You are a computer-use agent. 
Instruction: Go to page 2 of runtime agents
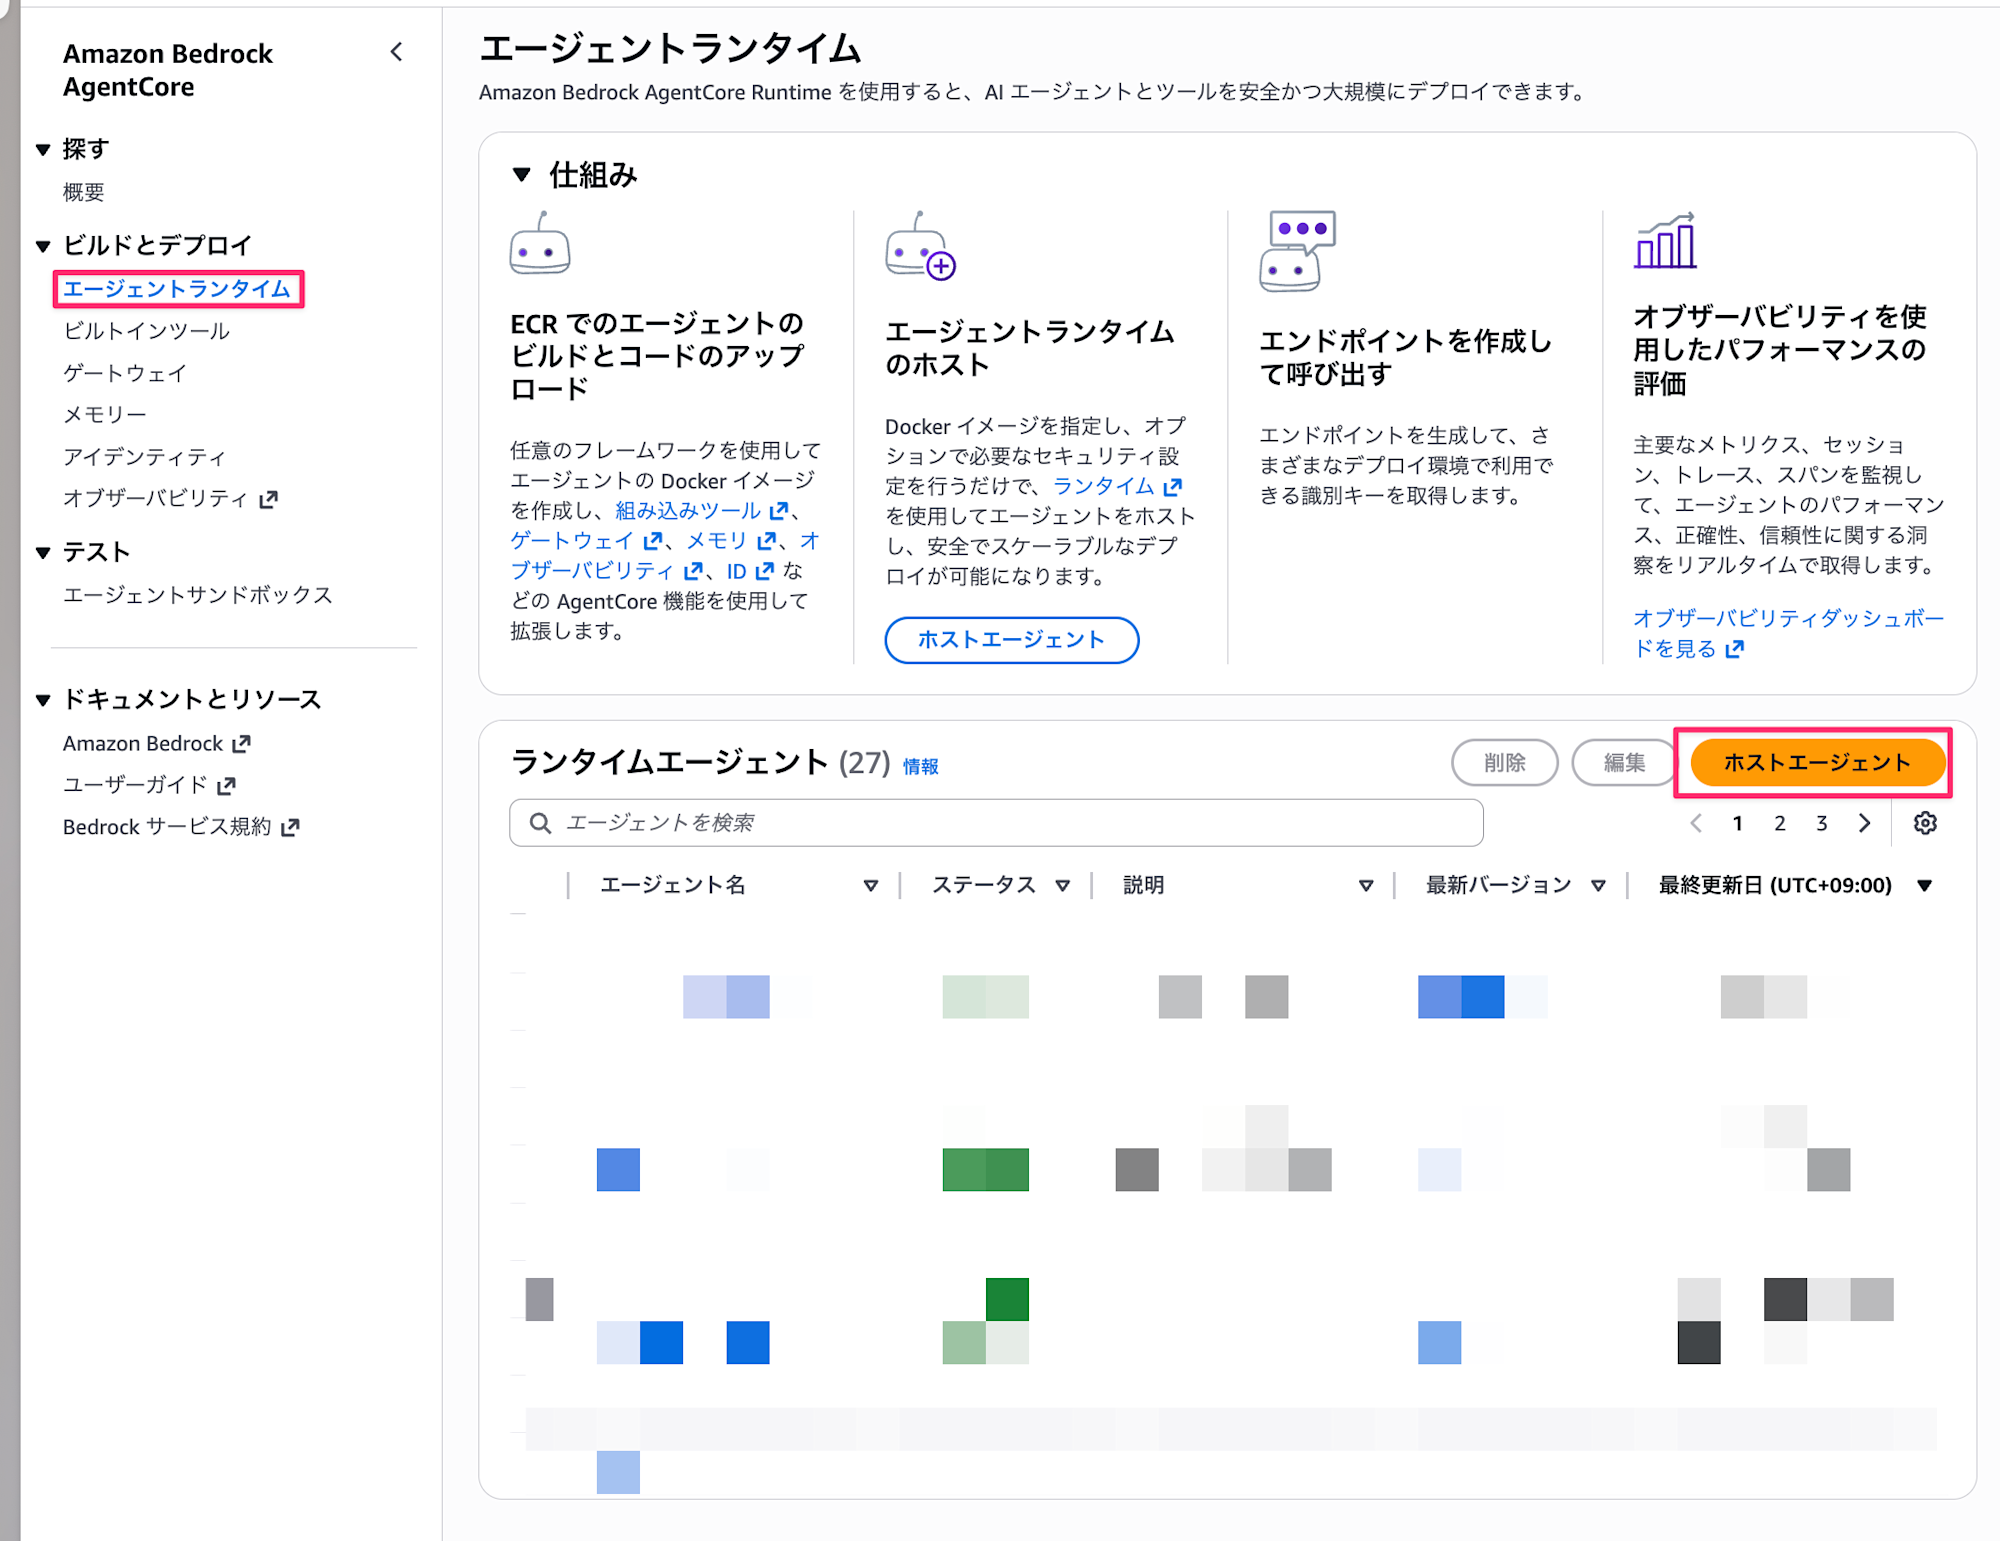(x=1780, y=823)
